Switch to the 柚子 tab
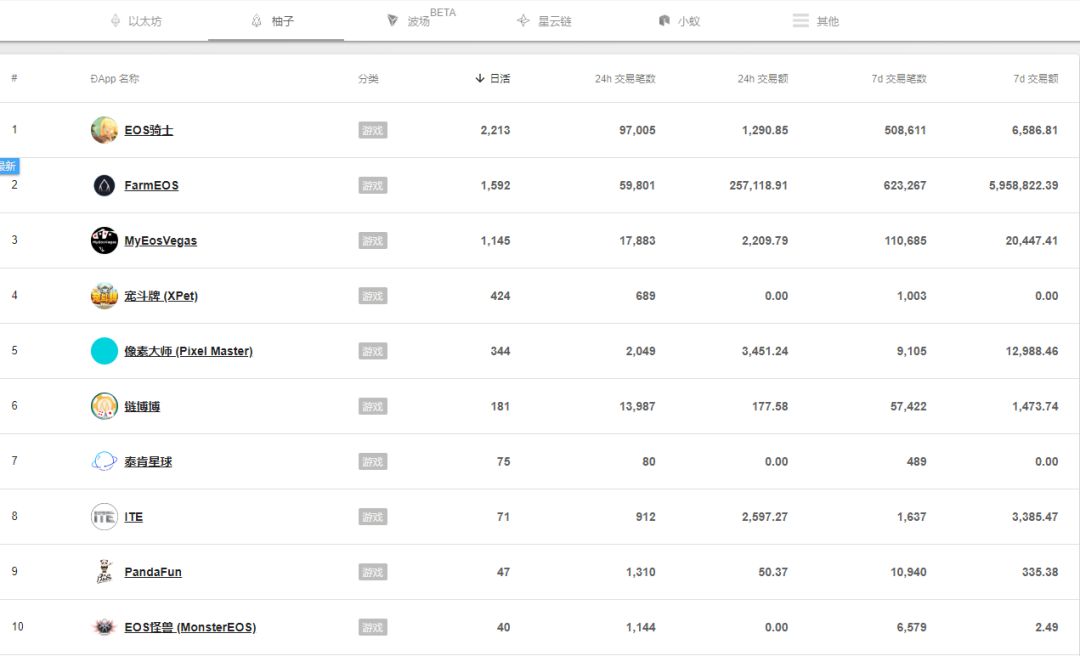The height and width of the screenshot is (656, 1080). 276,21
